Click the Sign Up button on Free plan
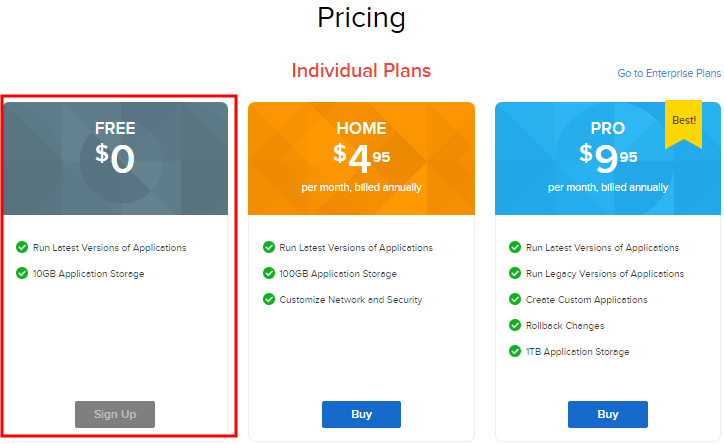The image size is (724, 444). (115, 414)
